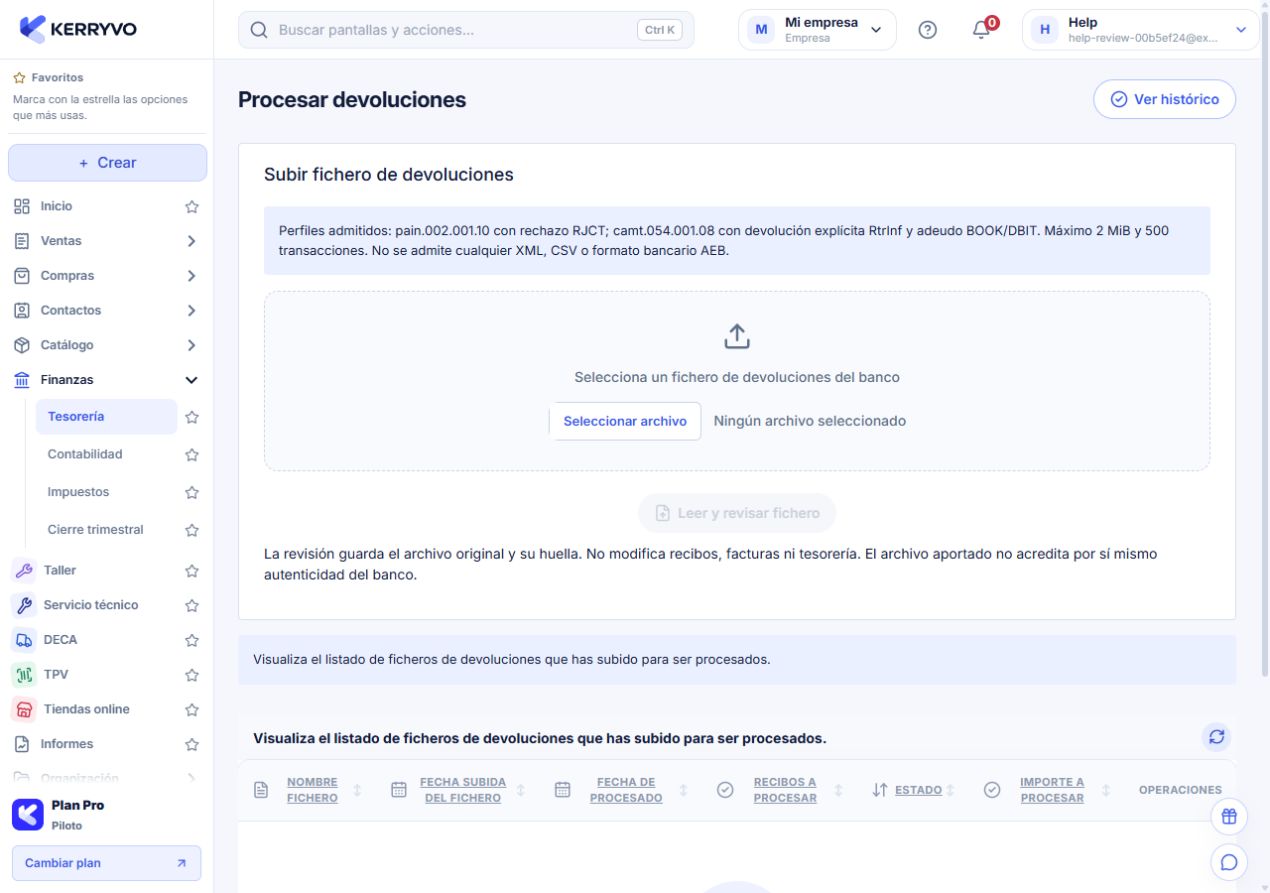Star Informes as favorite
Screen dimensions: 1270x893
[x=192, y=744]
